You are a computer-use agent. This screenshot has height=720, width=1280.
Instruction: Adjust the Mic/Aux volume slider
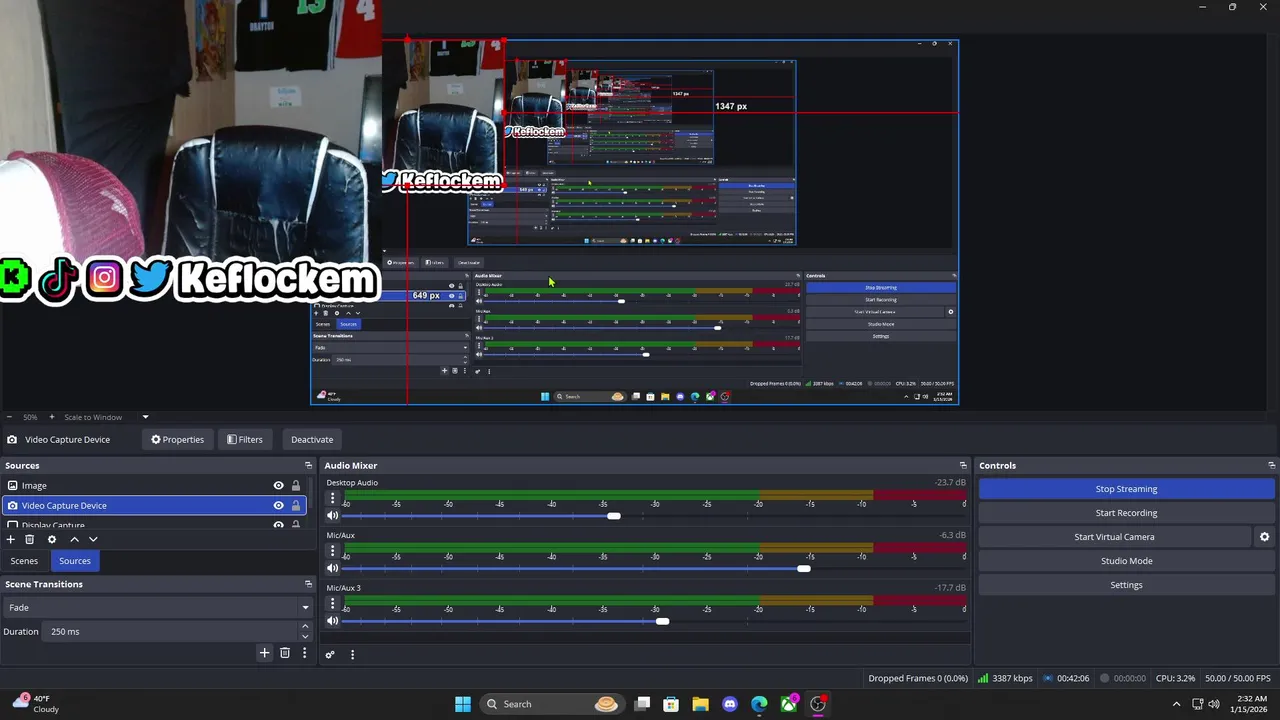[804, 568]
